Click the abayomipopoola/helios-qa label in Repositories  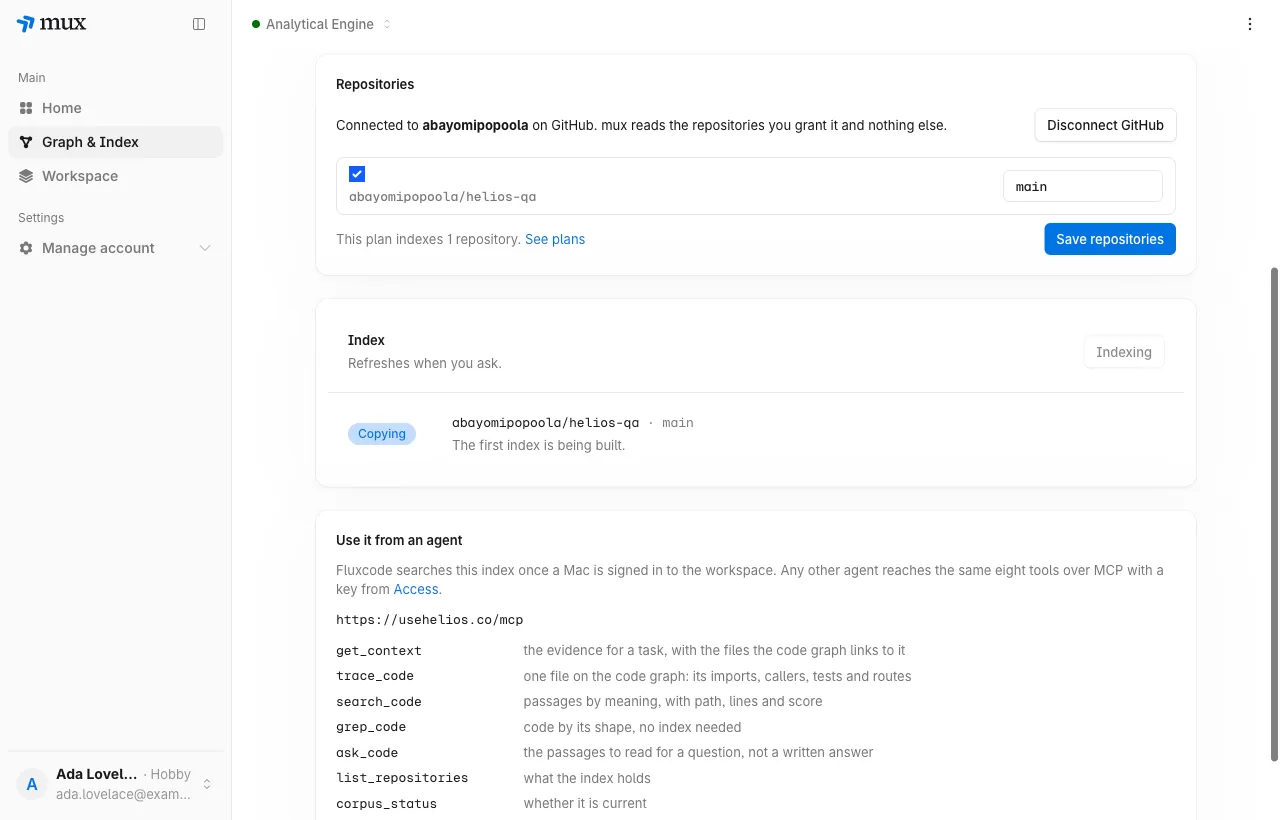tap(443, 197)
